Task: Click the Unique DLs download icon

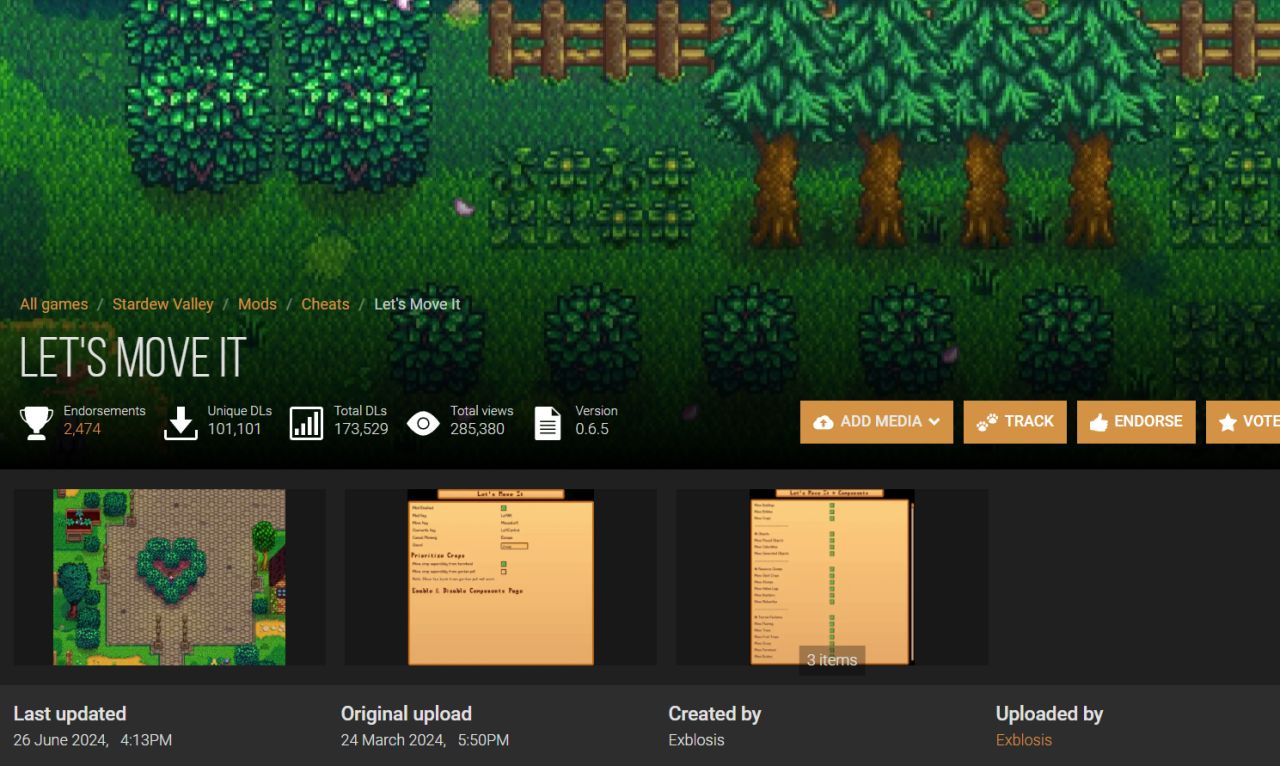Action: click(180, 422)
